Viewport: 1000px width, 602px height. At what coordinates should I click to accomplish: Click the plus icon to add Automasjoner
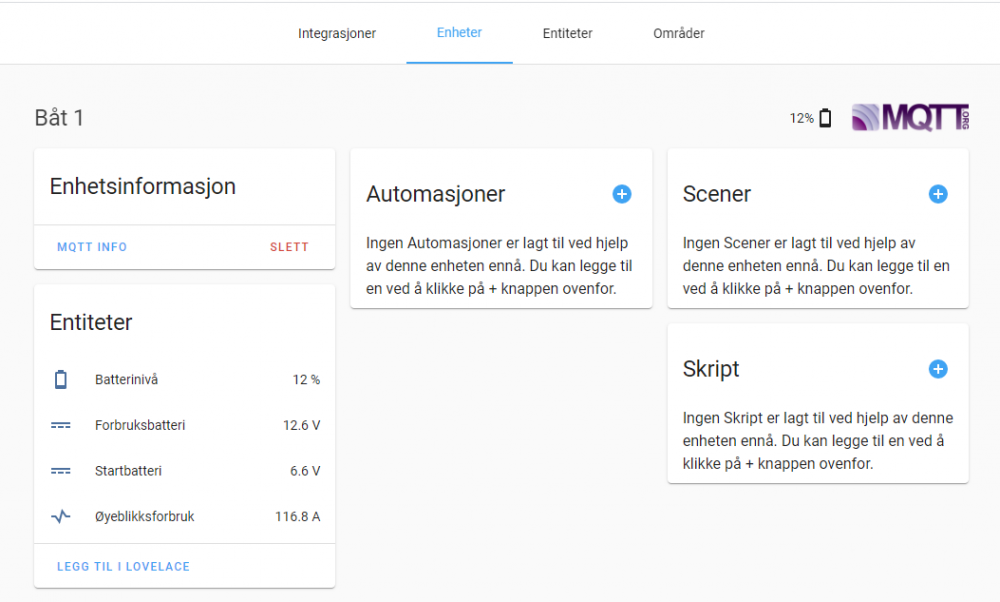pyautogui.click(x=621, y=194)
